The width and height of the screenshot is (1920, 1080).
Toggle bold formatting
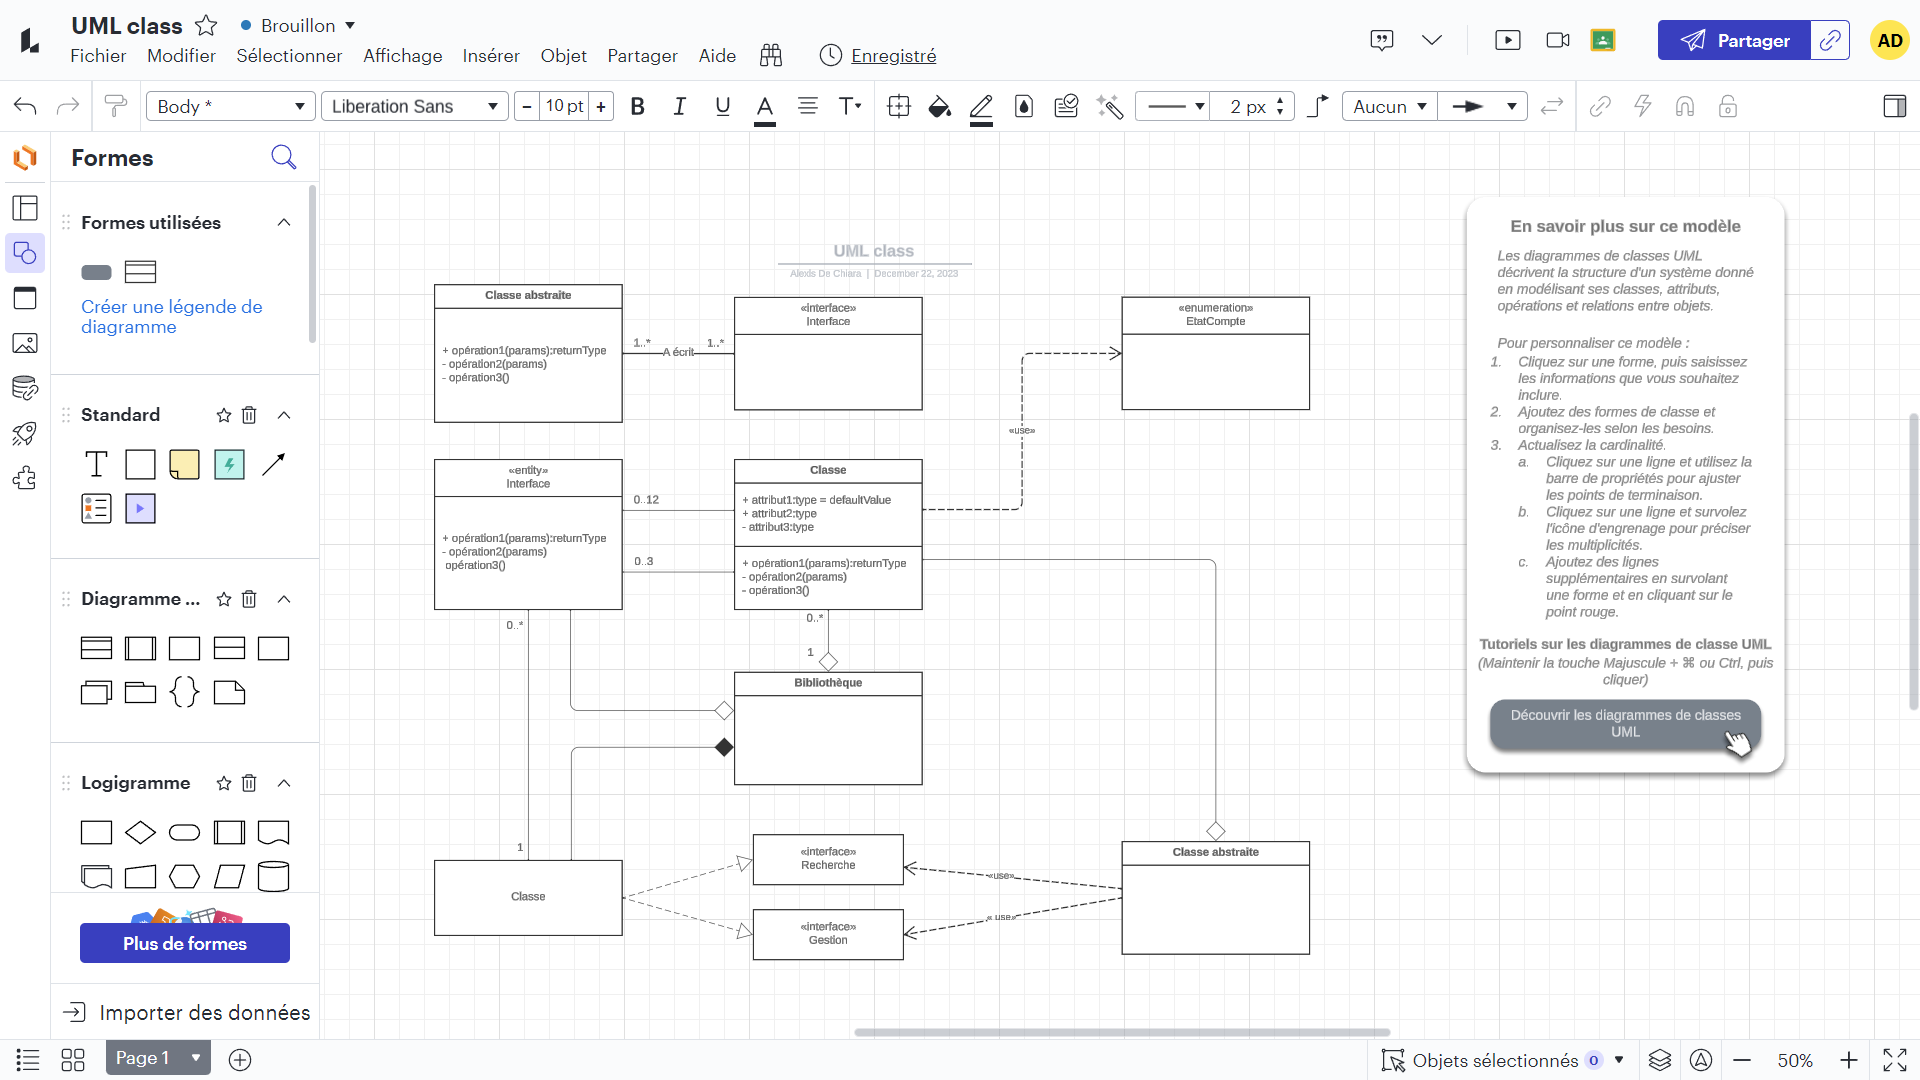coord(637,106)
